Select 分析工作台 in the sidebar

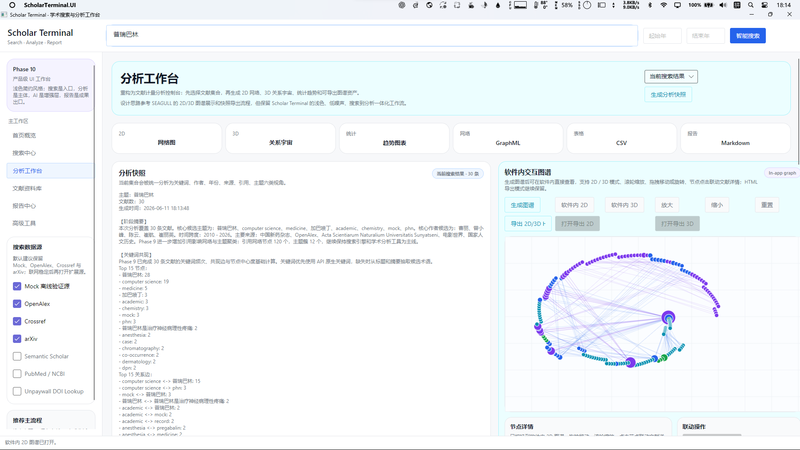tap(50, 171)
